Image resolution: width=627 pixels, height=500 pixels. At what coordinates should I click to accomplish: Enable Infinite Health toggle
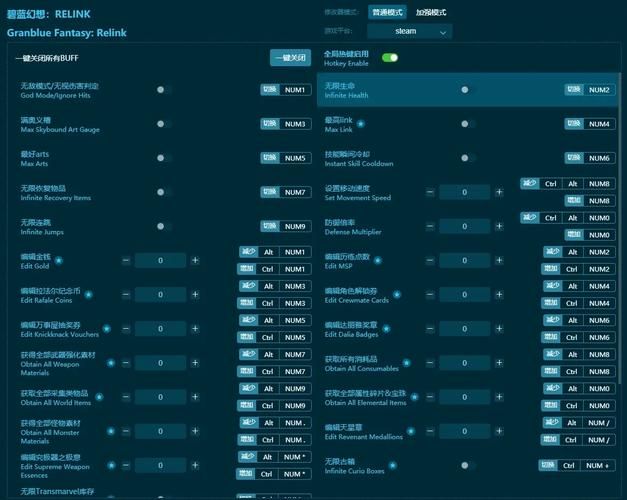coord(468,90)
